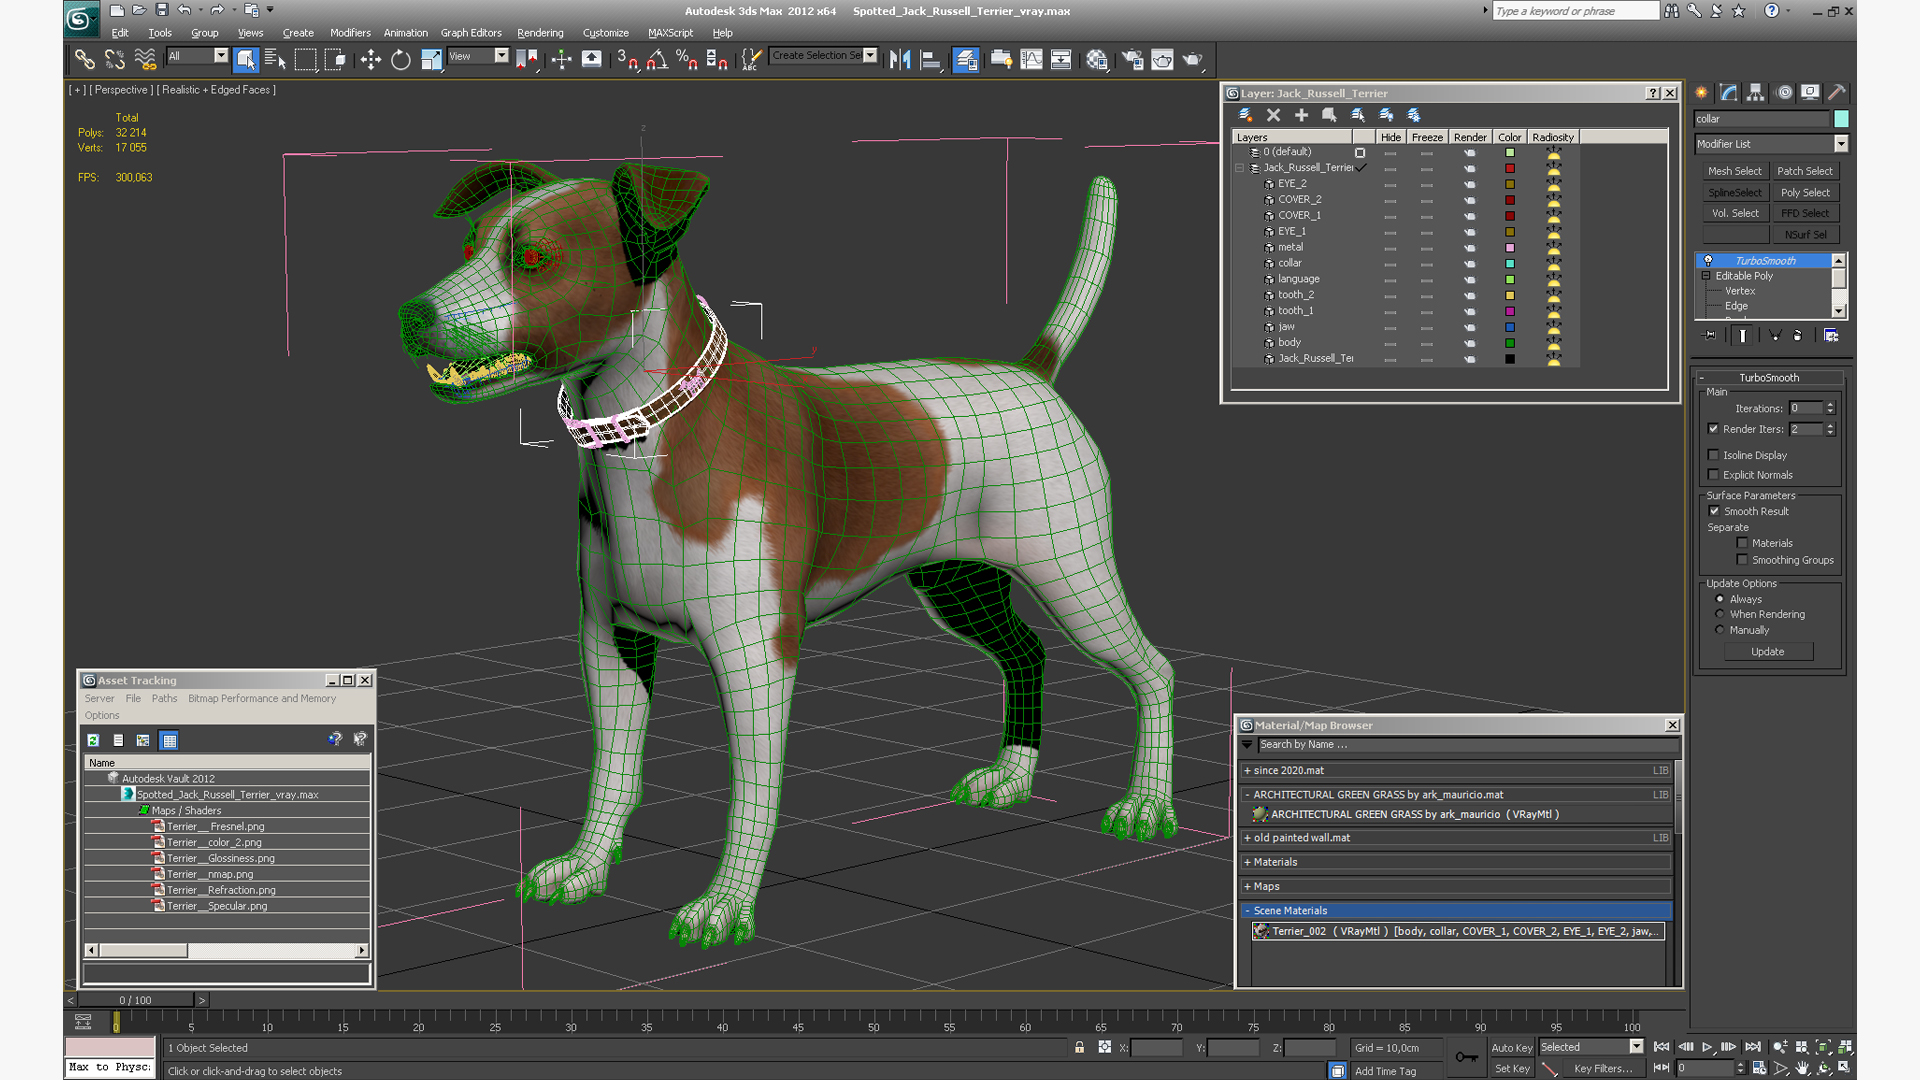The image size is (1920, 1080).
Task: Click the Poly Select button
Action: pos(1805,193)
